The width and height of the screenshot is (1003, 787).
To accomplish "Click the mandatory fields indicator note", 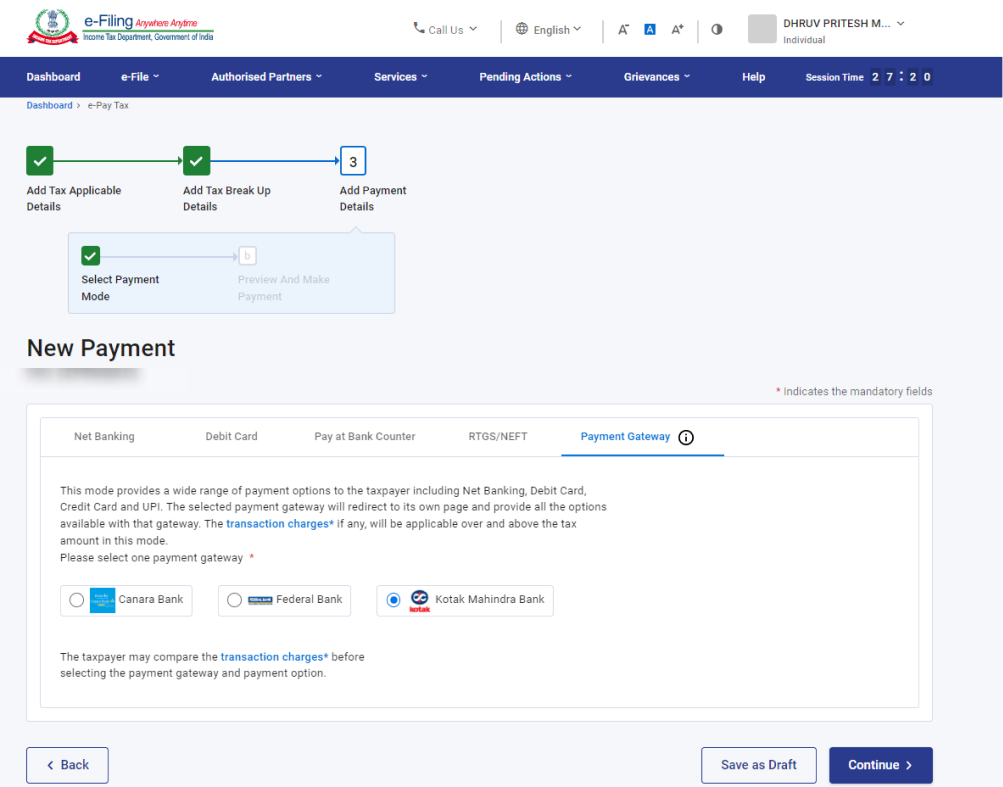I will click(x=854, y=391).
